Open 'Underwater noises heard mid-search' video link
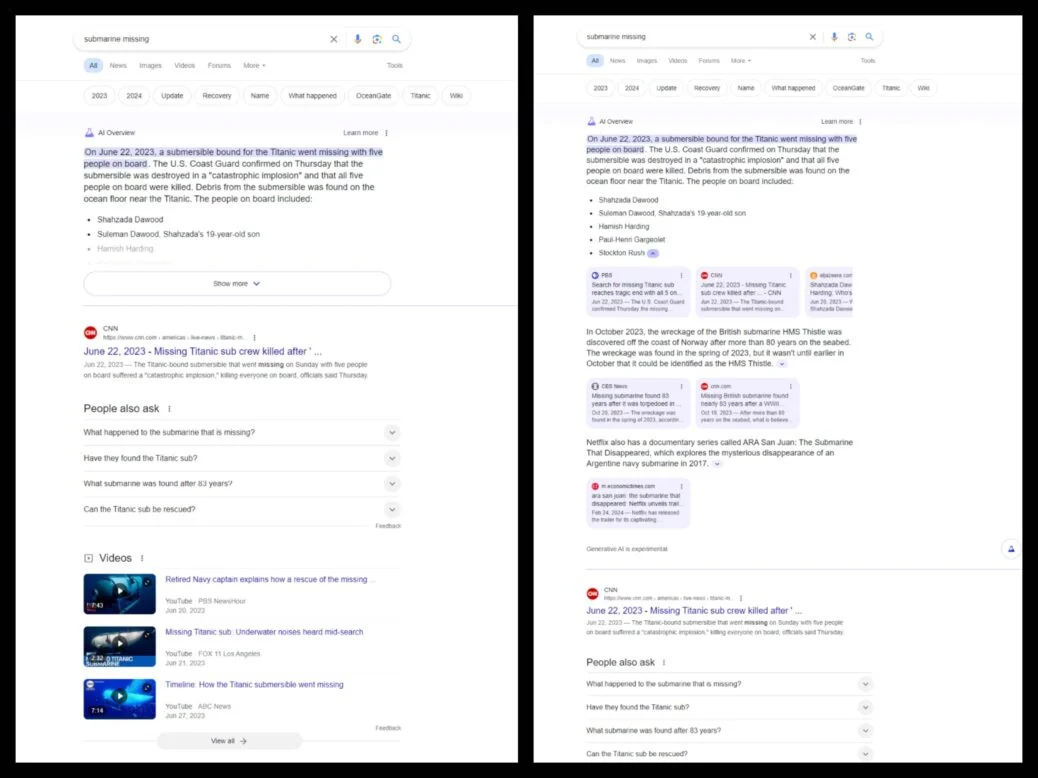Screen dimensions: 1038x778 pos(264,632)
